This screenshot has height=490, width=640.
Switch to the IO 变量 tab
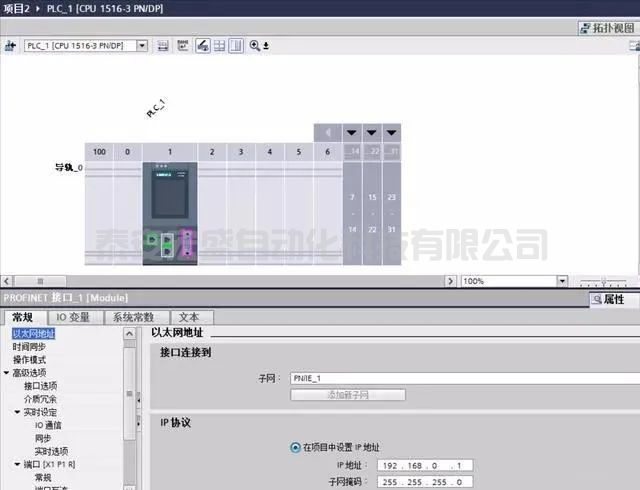tap(73, 317)
